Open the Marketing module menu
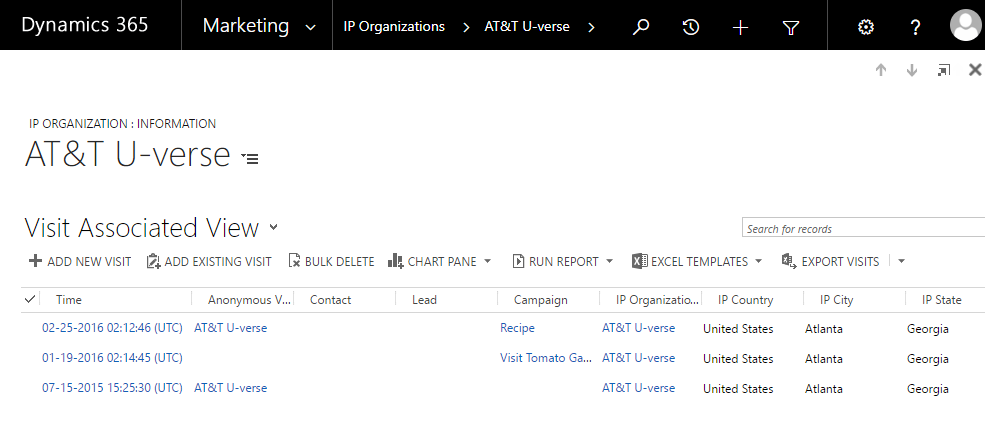The height and width of the screenshot is (421, 985). (246, 26)
